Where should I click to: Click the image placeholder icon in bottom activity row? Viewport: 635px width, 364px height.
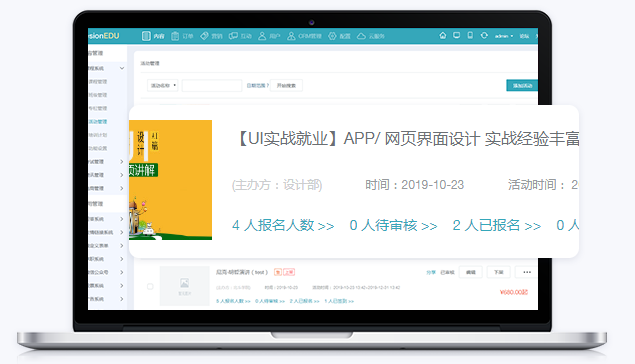pyautogui.click(x=184, y=283)
